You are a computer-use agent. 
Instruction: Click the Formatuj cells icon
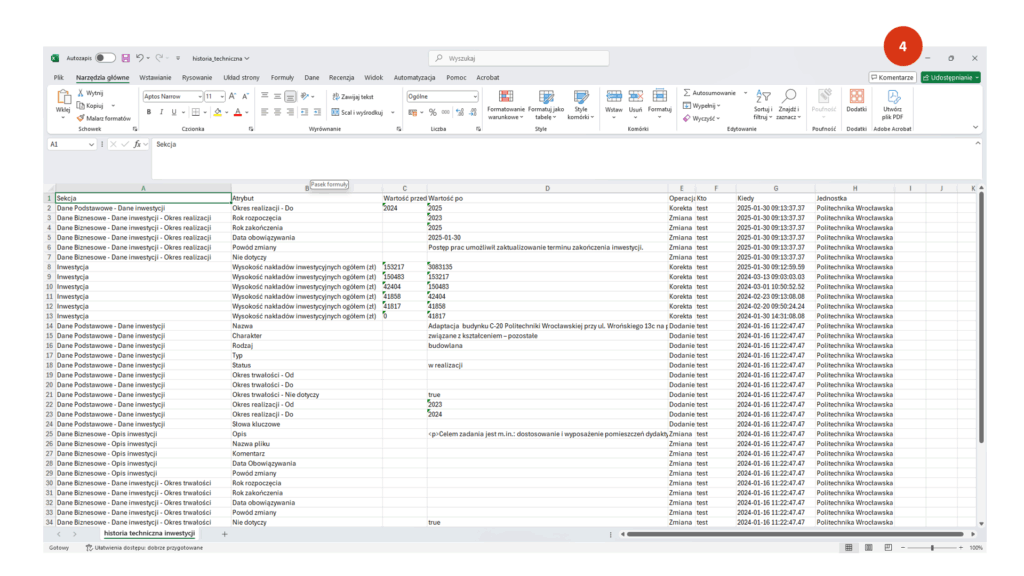click(x=660, y=96)
